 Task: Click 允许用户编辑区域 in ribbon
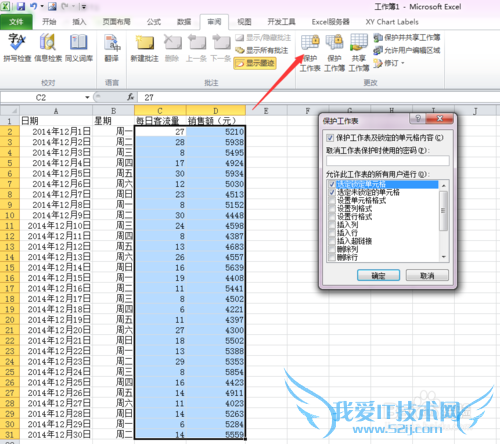tap(407, 50)
